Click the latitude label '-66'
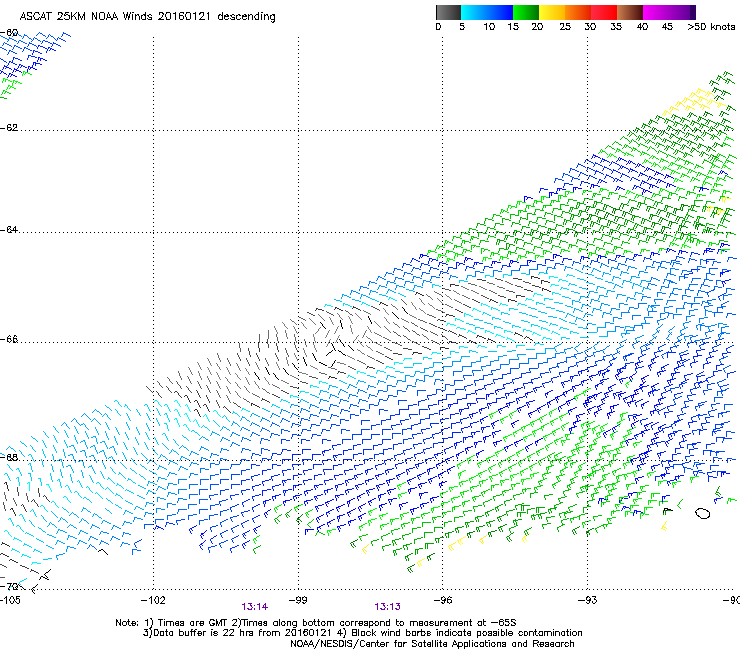Screen dimensions: 740x650 9,339
